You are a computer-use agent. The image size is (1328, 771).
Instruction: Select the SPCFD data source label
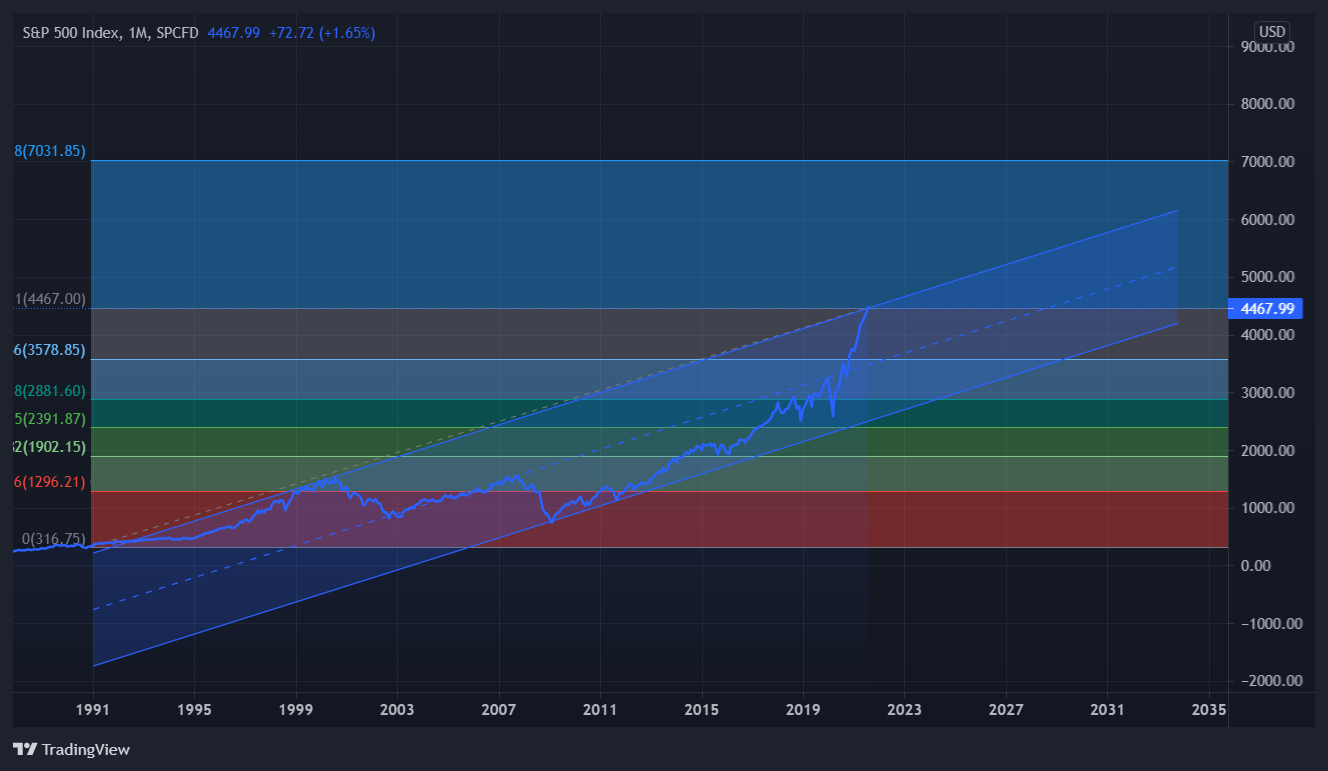[177, 33]
